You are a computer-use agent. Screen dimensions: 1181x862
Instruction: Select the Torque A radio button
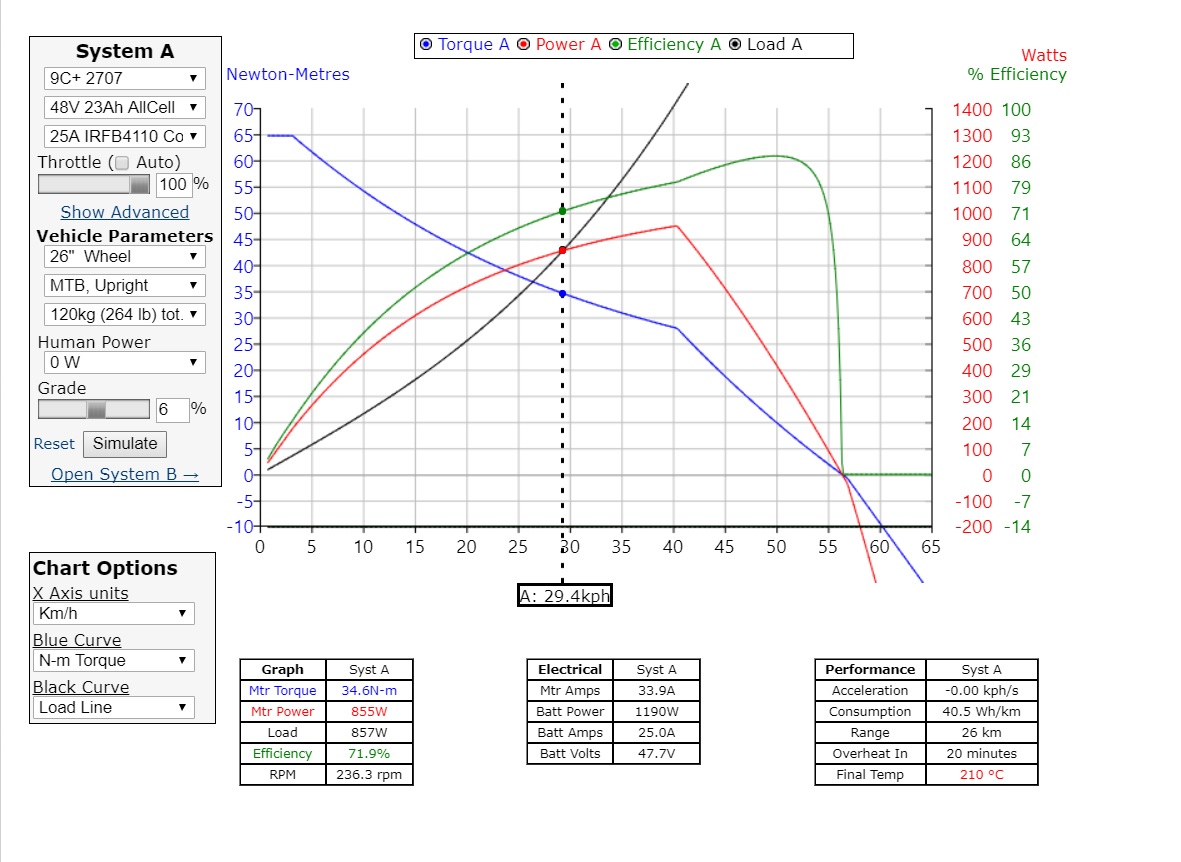pyautogui.click(x=426, y=45)
